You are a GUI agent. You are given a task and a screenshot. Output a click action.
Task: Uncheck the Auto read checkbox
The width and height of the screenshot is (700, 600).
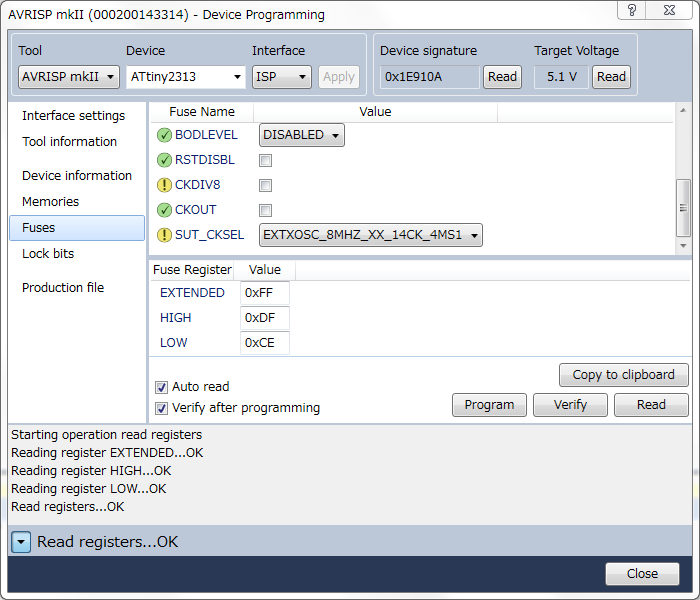point(161,387)
